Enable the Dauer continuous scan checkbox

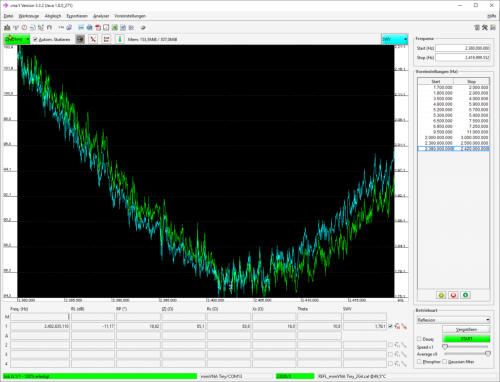[x=419, y=339]
